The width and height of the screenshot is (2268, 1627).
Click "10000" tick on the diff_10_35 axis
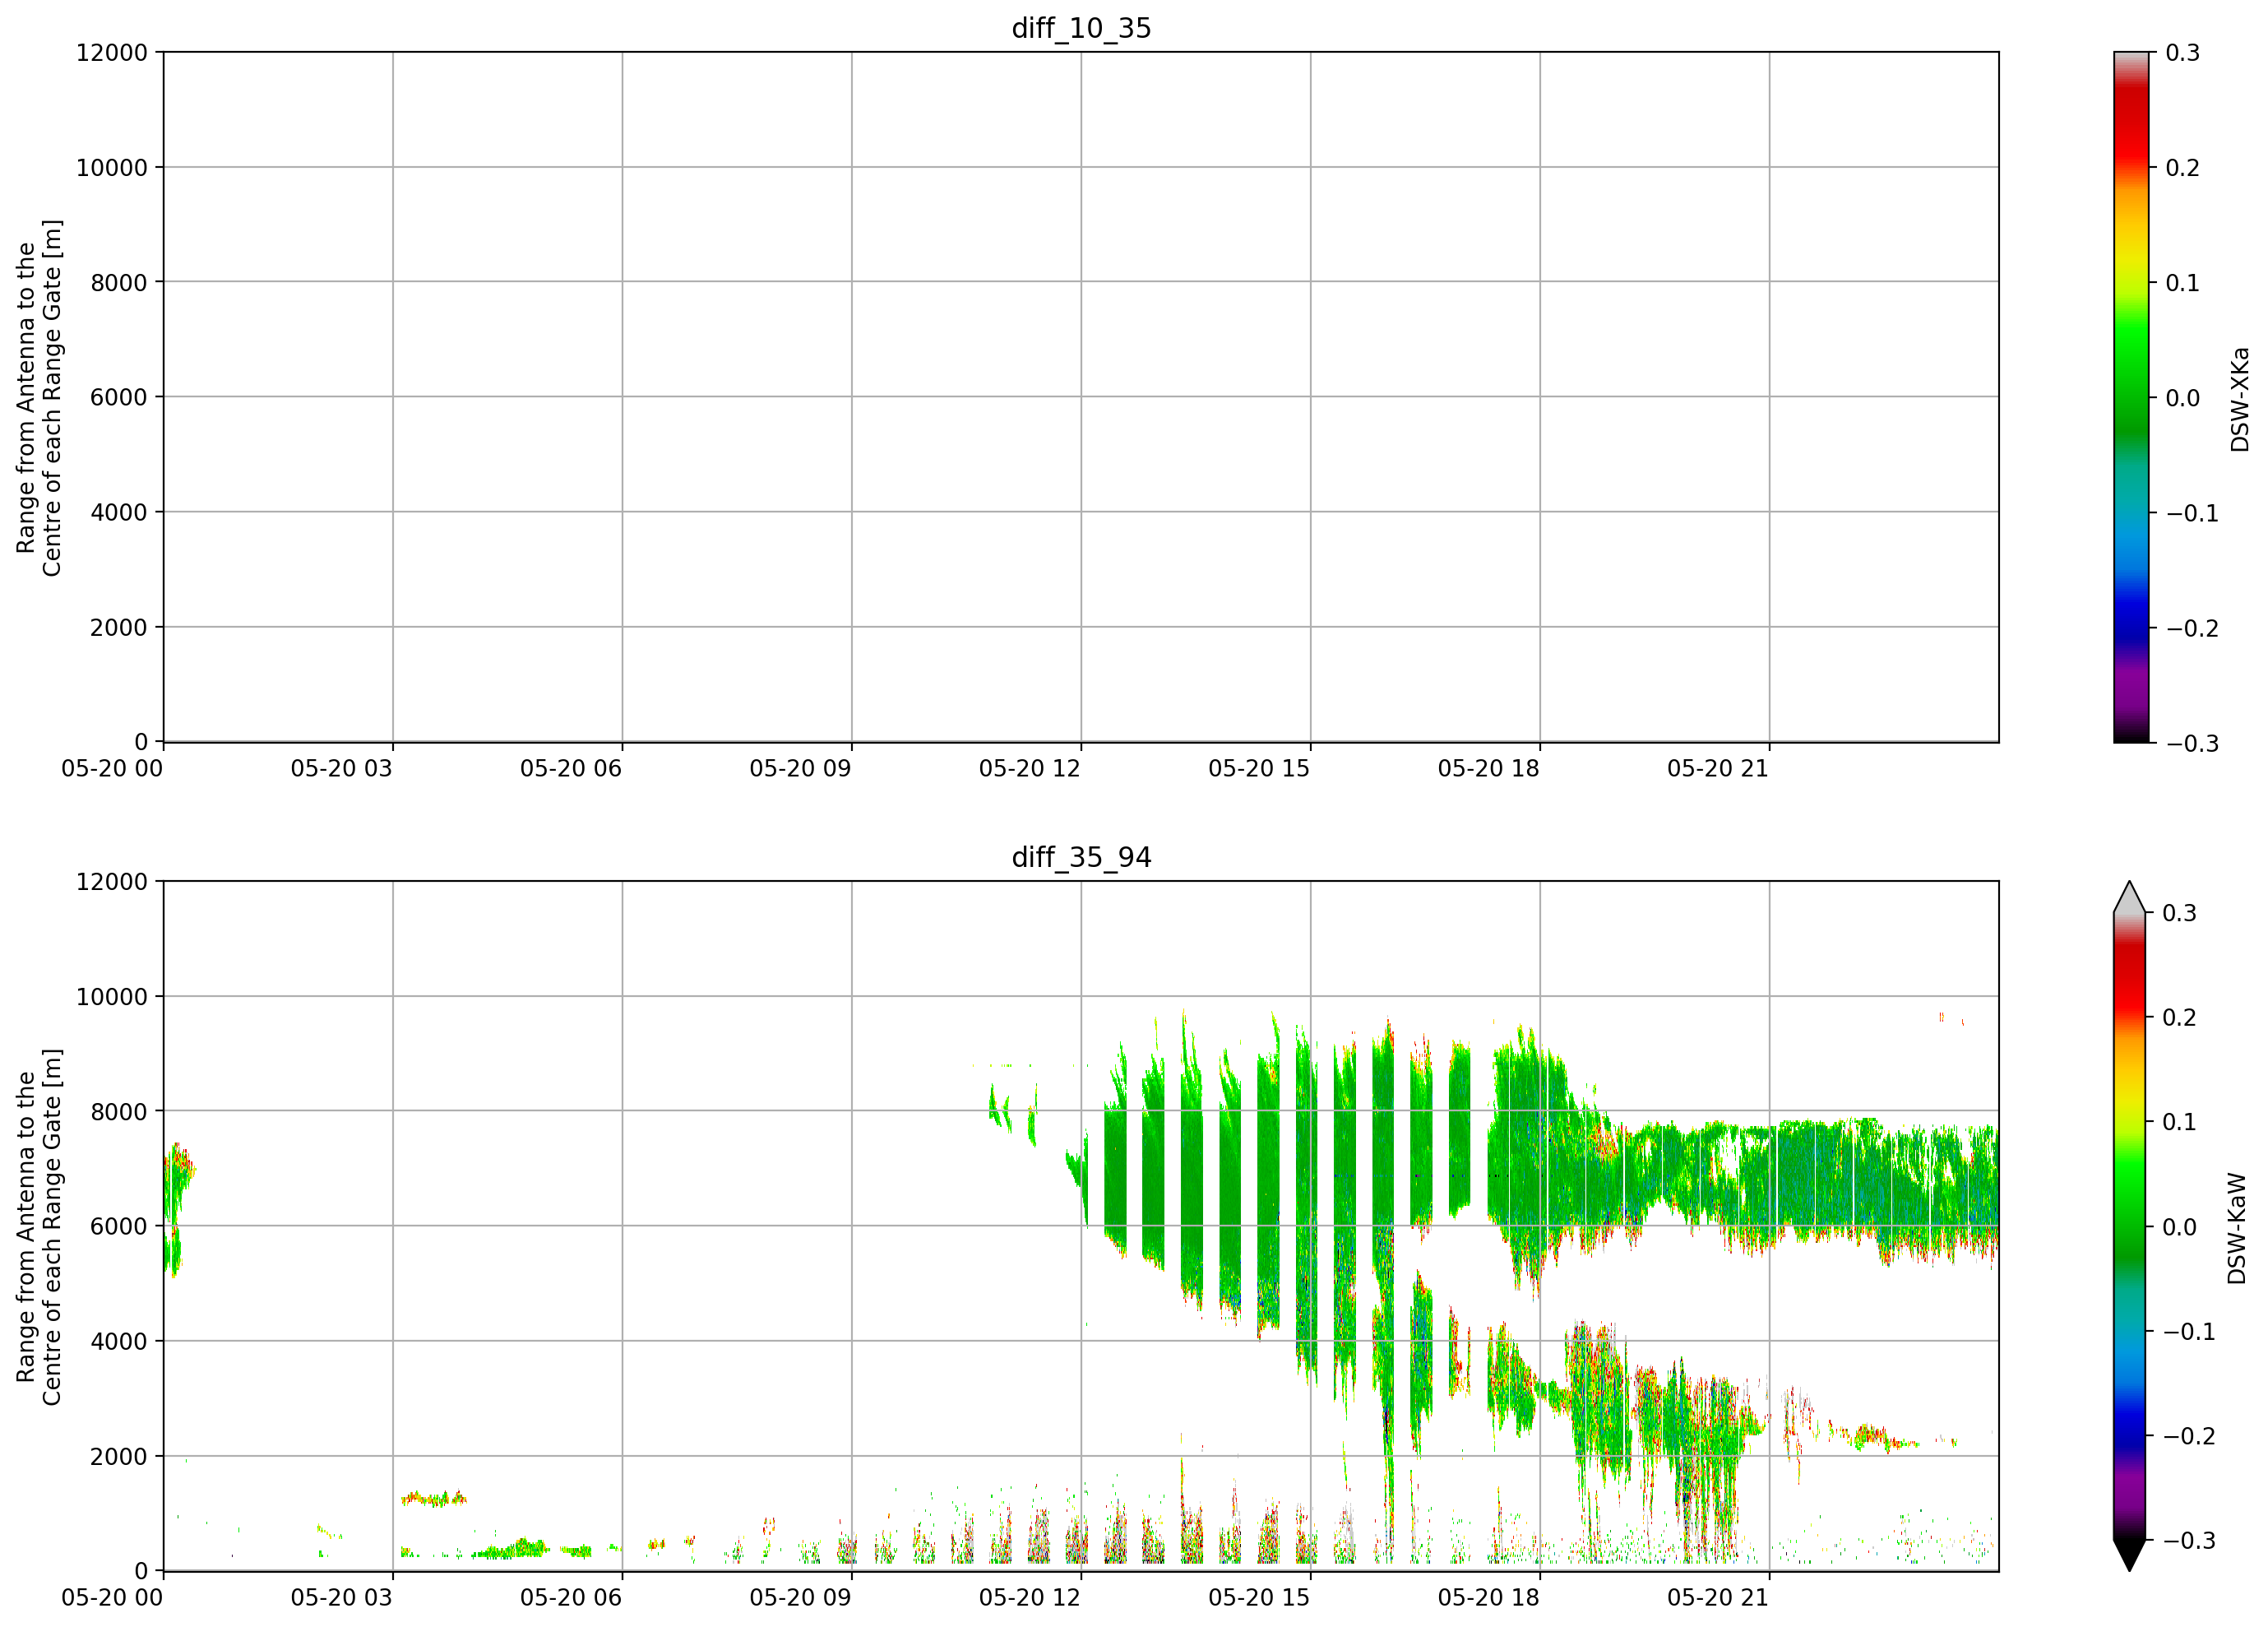pos(112,167)
